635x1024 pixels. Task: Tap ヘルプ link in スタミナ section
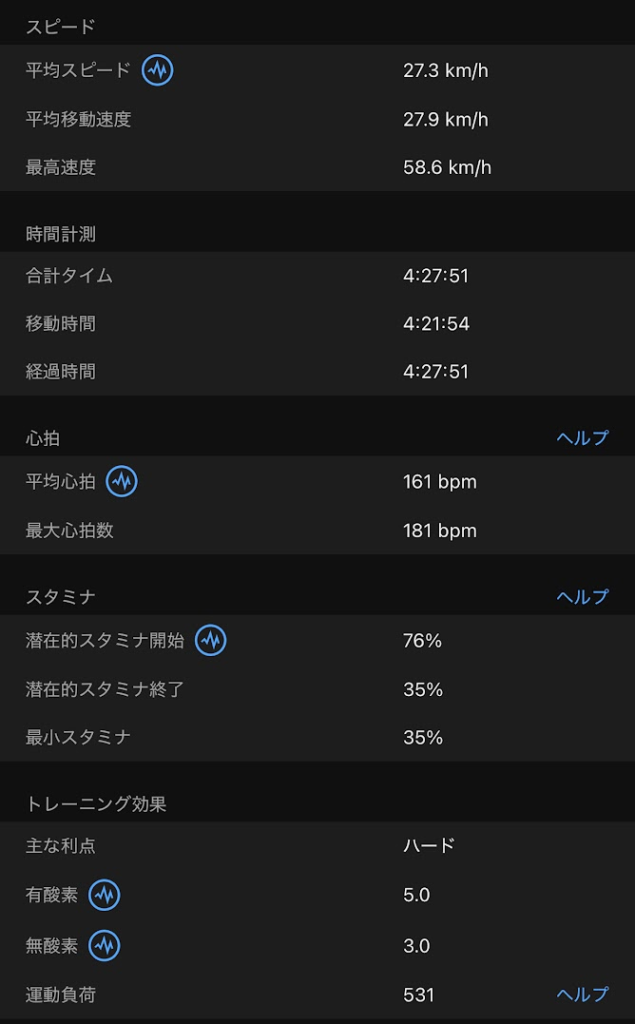[x=582, y=597]
